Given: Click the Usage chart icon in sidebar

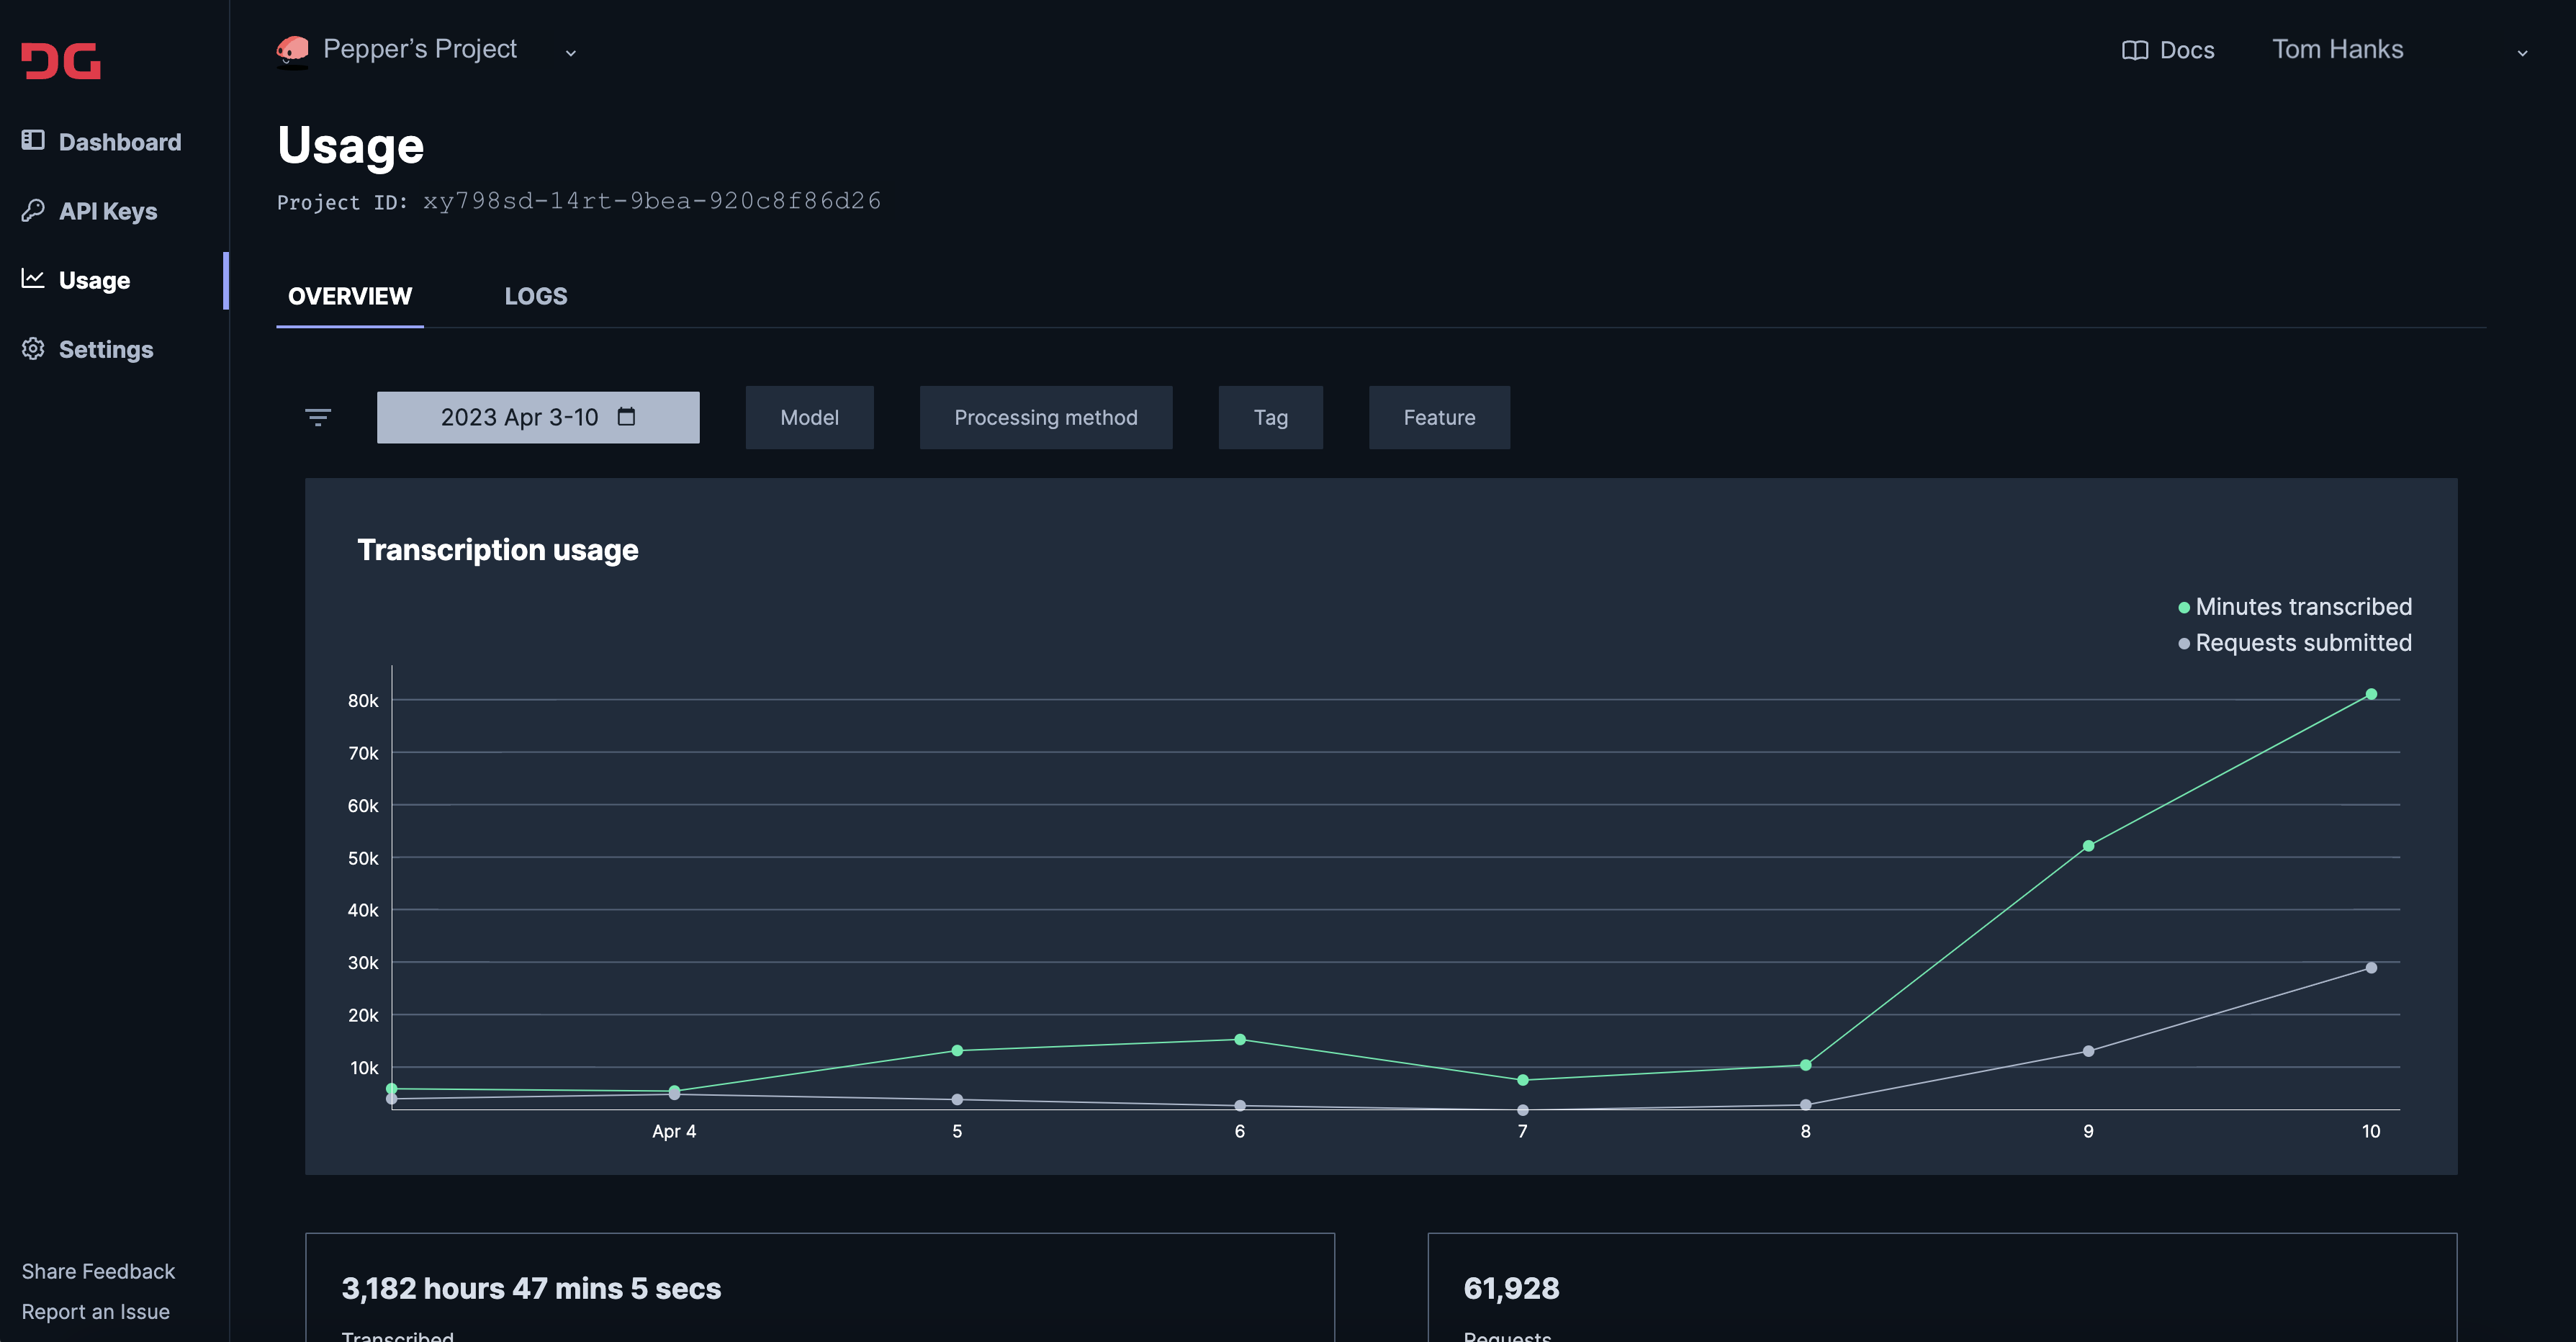Looking at the screenshot, I should (33, 279).
